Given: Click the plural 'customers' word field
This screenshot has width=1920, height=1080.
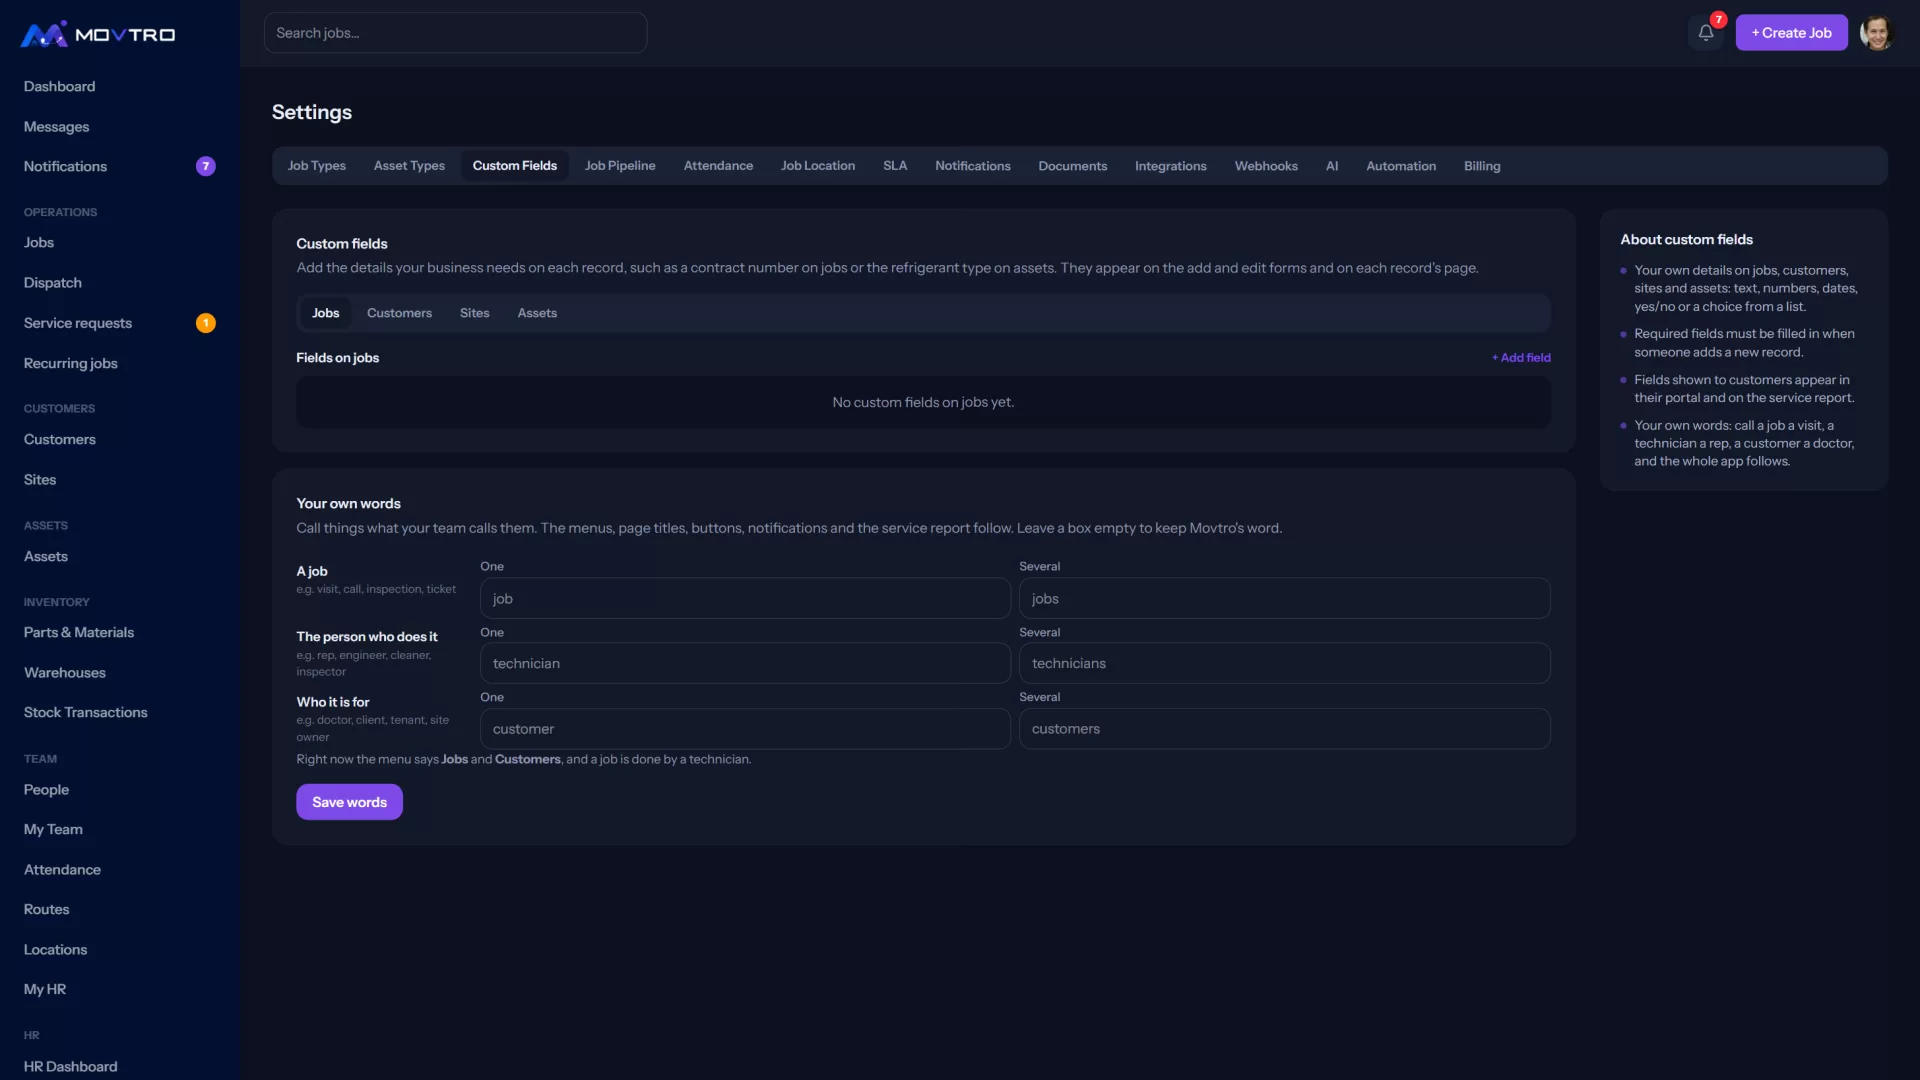Looking at the screenshot, I should coord(1284,729).
